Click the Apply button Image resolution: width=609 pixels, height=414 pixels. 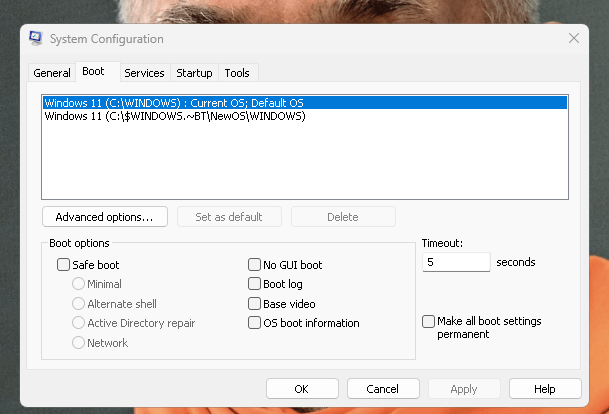[x=464, y=389]
